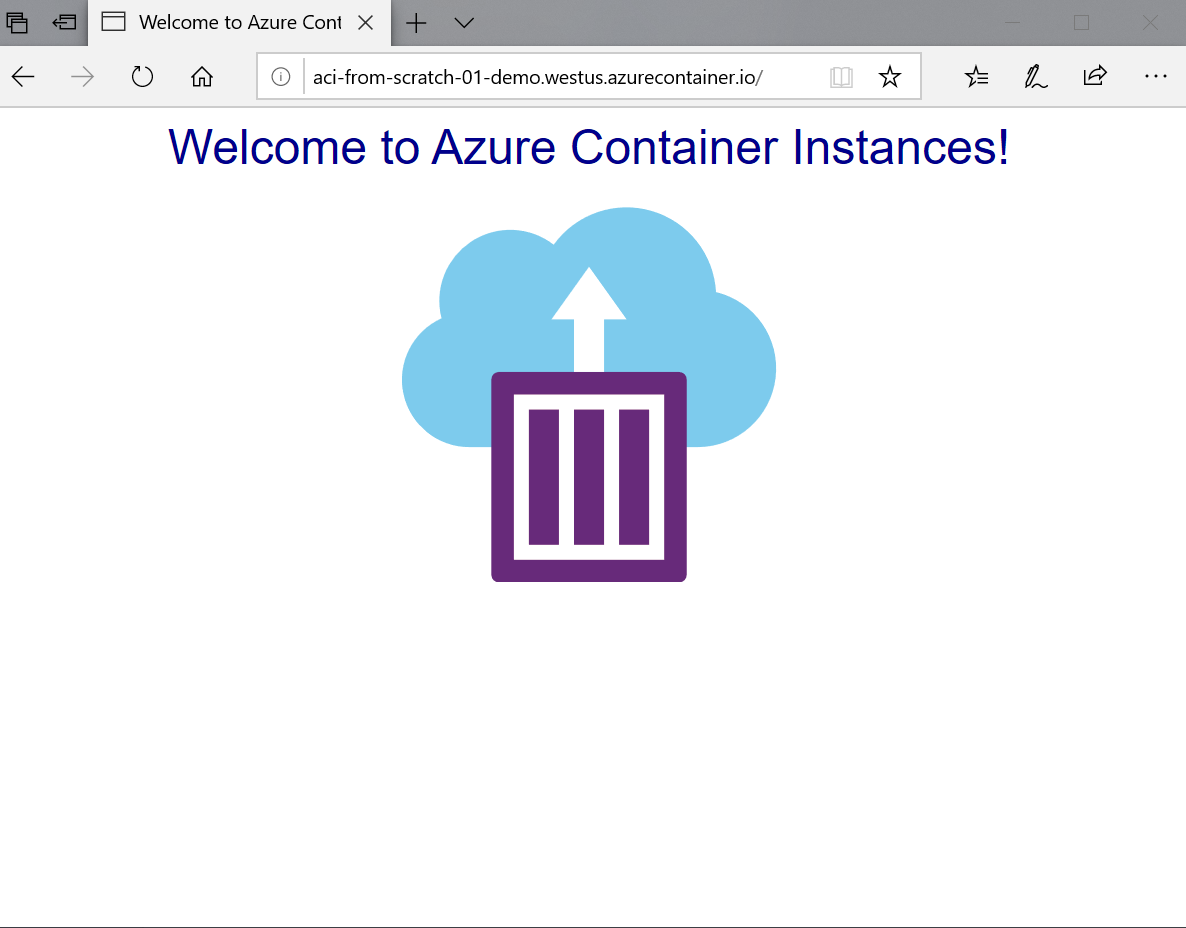
Task: Minimize the browser window
Action: pyautogui.click(x=1012, y=23)
